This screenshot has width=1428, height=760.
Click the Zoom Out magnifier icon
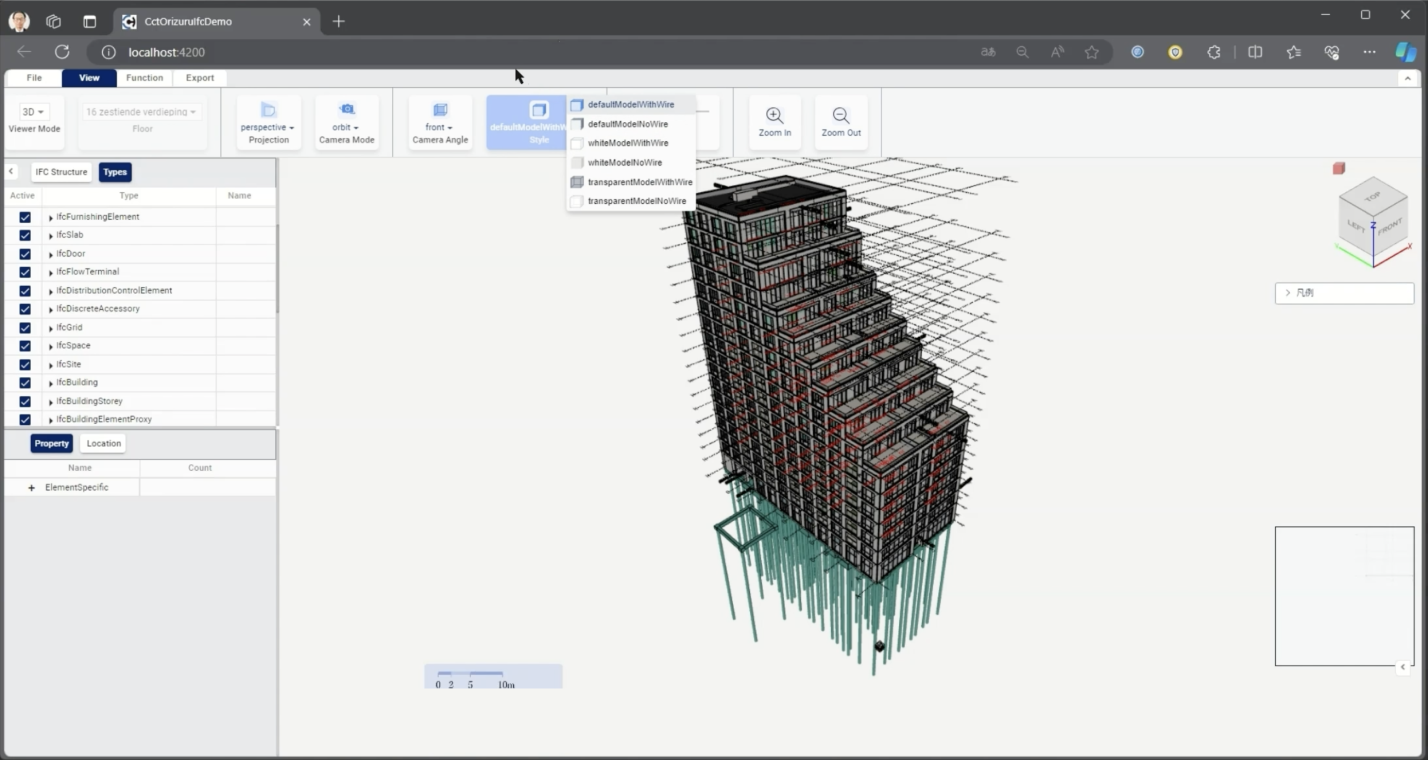tap(841, 116)
